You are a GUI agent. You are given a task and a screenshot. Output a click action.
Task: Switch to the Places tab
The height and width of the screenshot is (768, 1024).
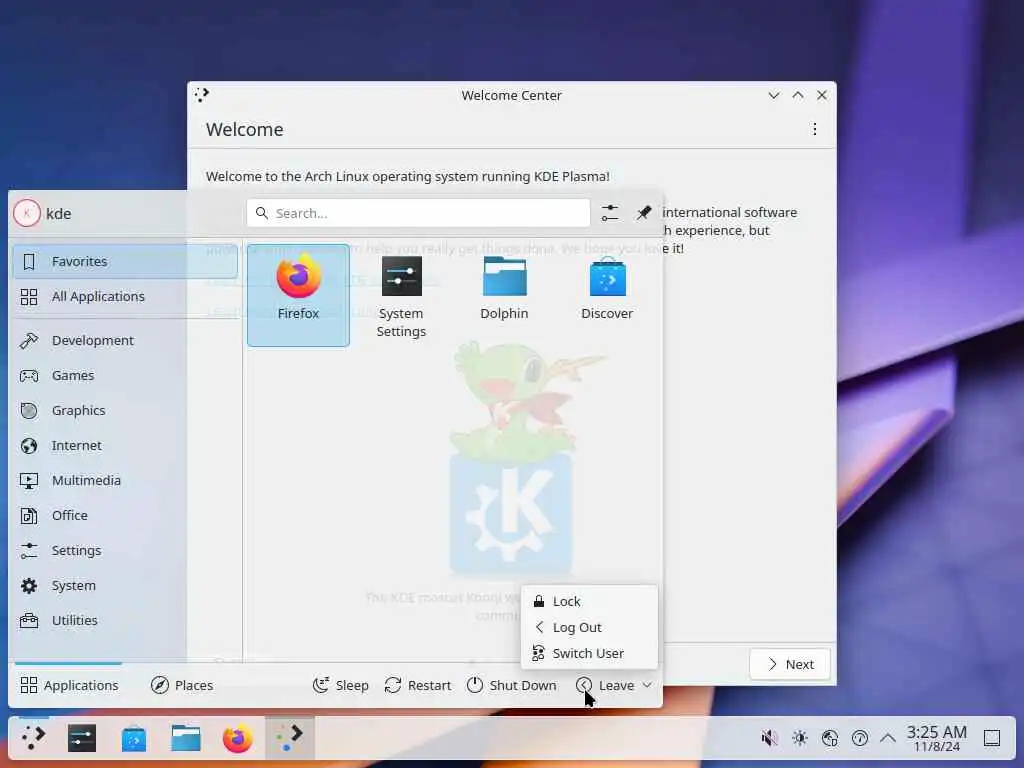pos(182,685)
